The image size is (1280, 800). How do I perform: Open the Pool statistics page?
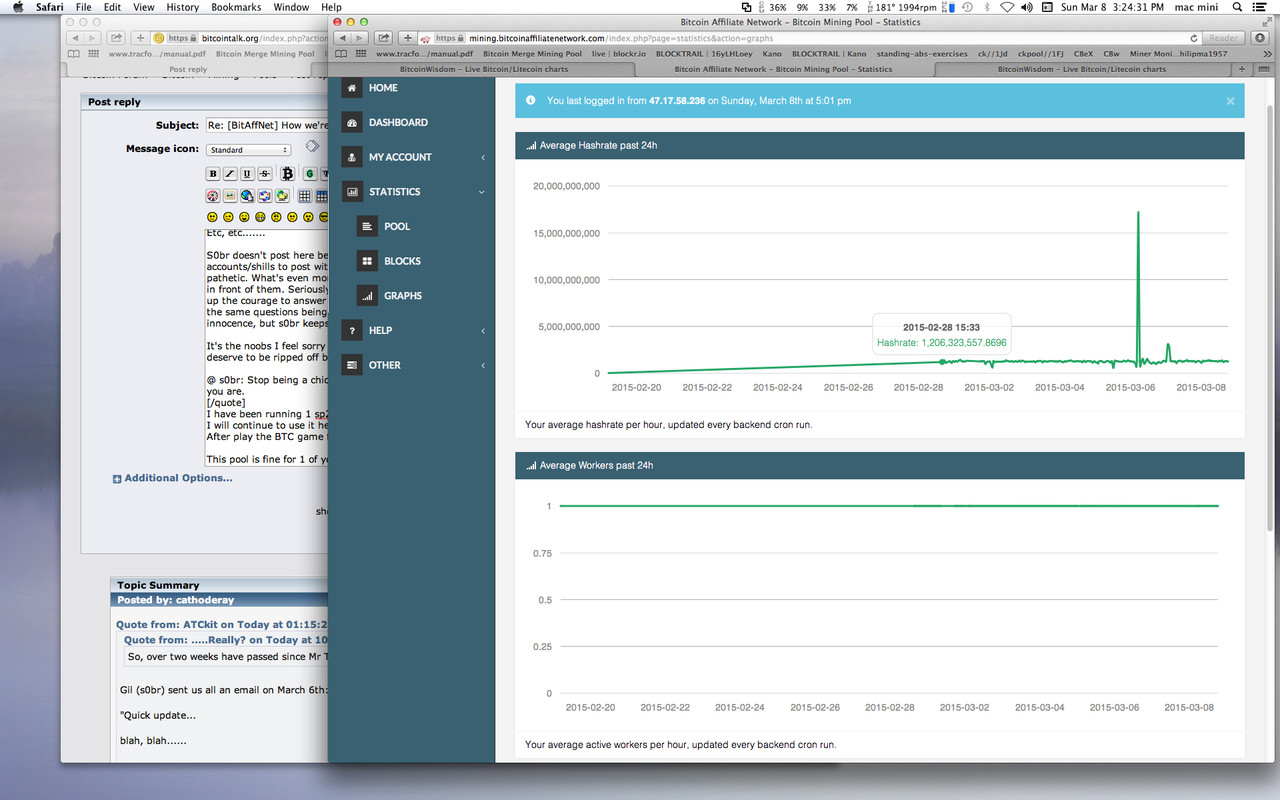coord(412,227)
